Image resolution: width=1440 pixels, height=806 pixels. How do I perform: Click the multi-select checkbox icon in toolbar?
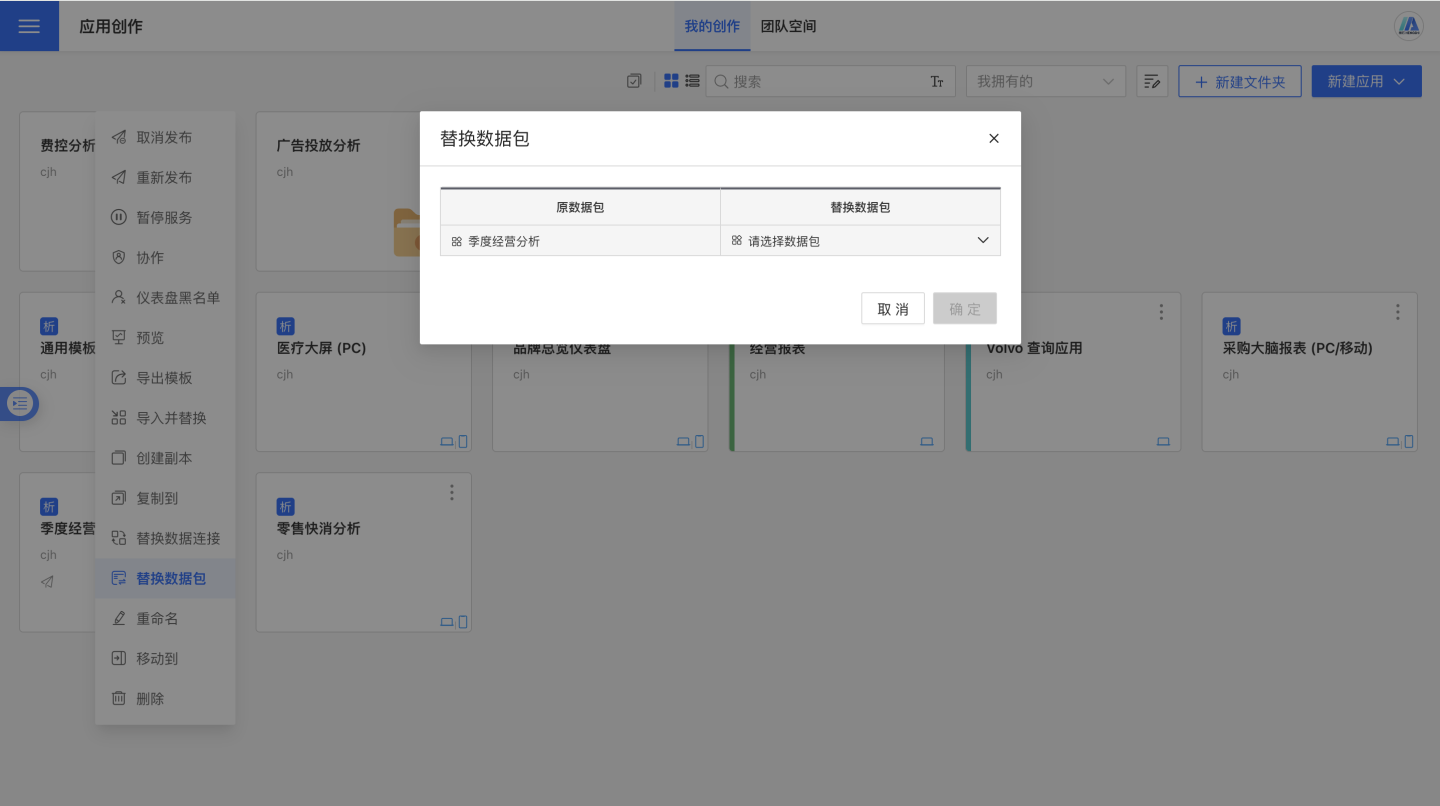coord(634,81)
